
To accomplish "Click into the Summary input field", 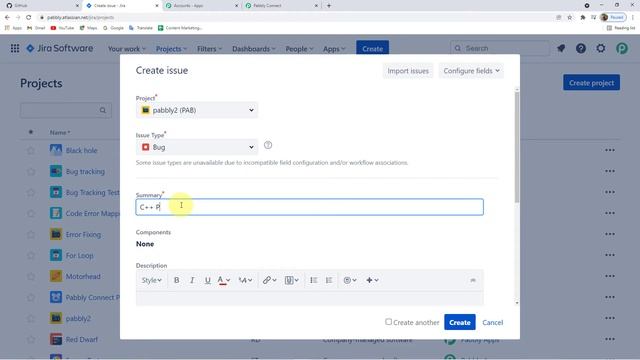I will coord(309,207).
